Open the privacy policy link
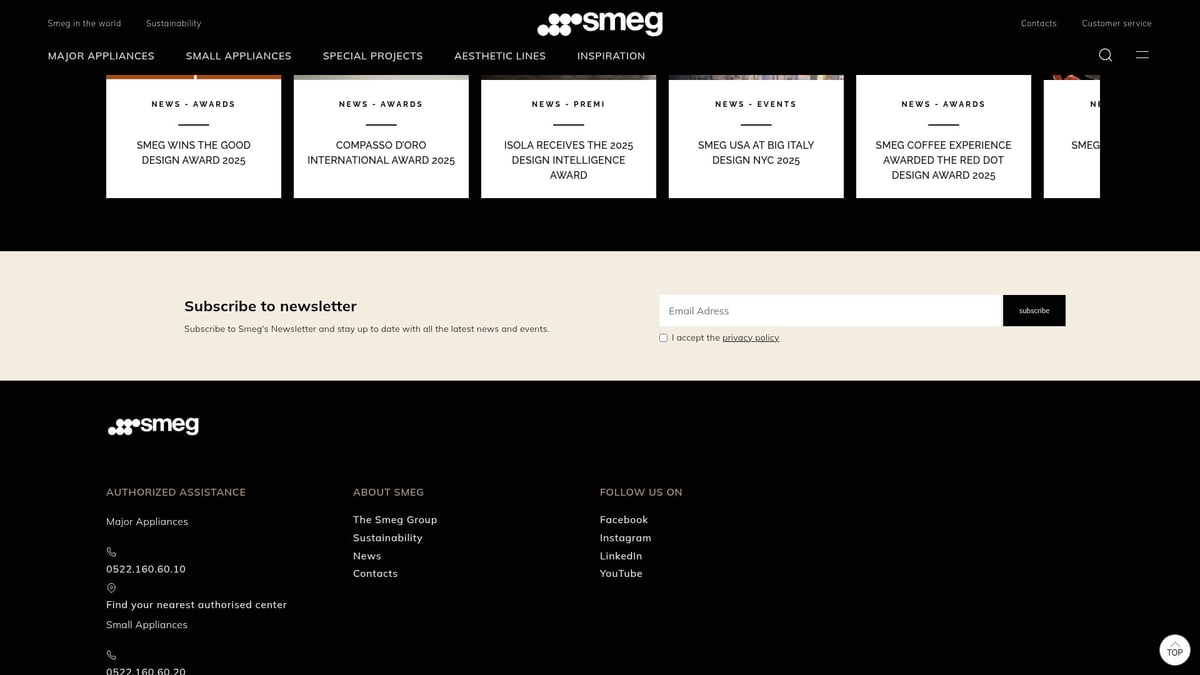Screen dimensions: 1200x675 750,338
